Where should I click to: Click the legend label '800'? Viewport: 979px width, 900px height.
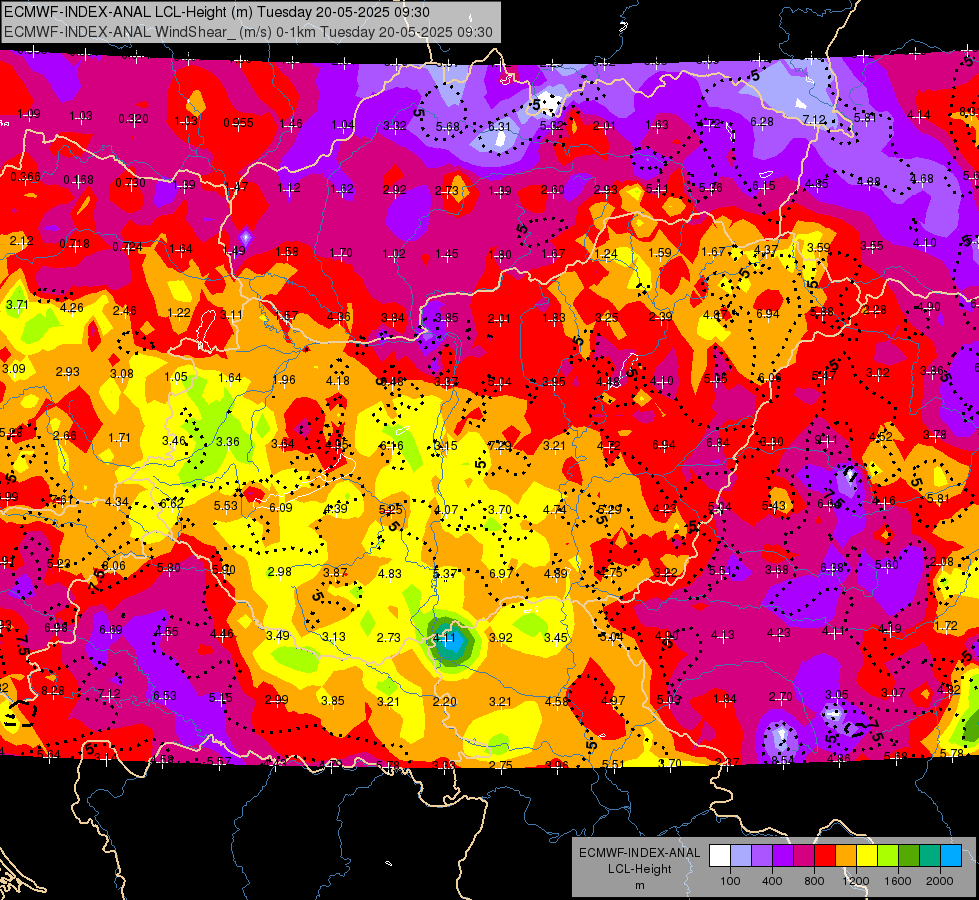(x=814, y=881)
